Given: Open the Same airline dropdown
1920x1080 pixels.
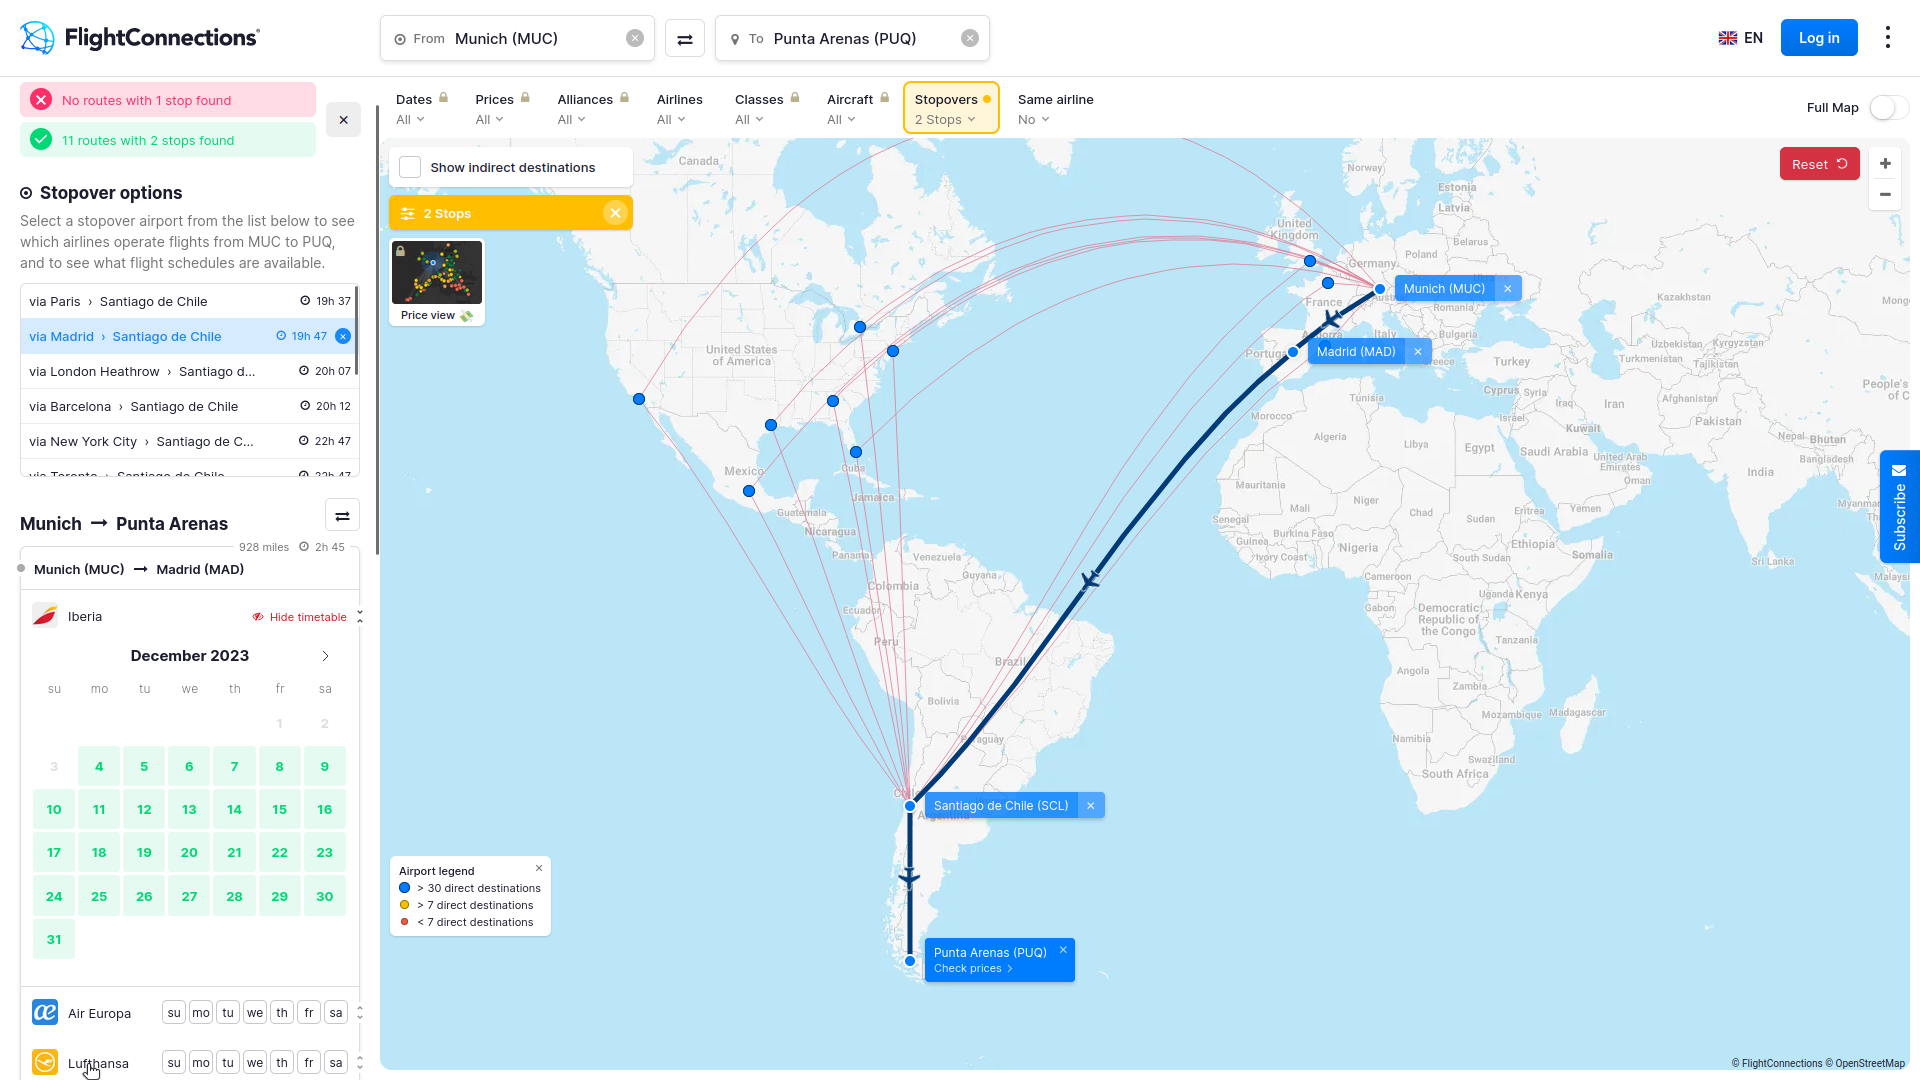Looking at the screenshot, I should (1055, 109).
